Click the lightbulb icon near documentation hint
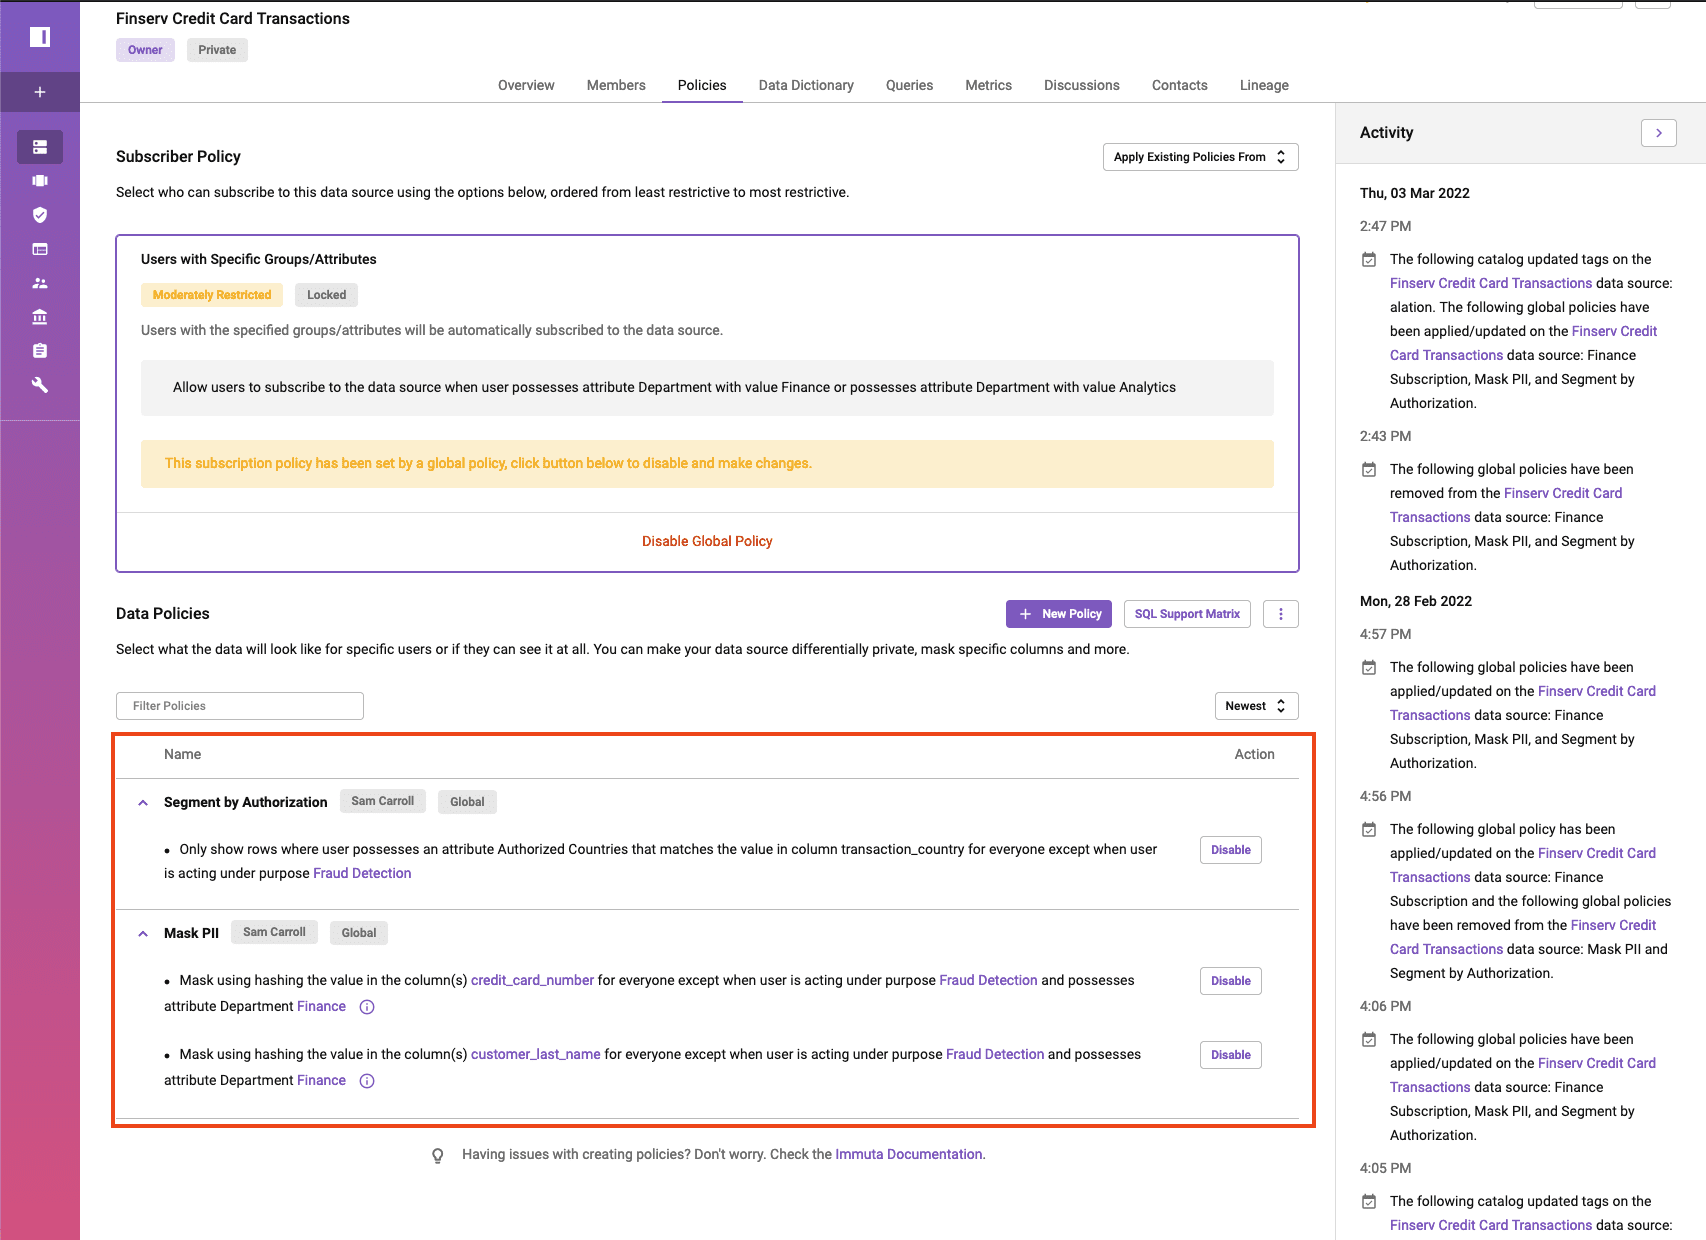The image size is (1706, 1240). tap(438, 1155)
